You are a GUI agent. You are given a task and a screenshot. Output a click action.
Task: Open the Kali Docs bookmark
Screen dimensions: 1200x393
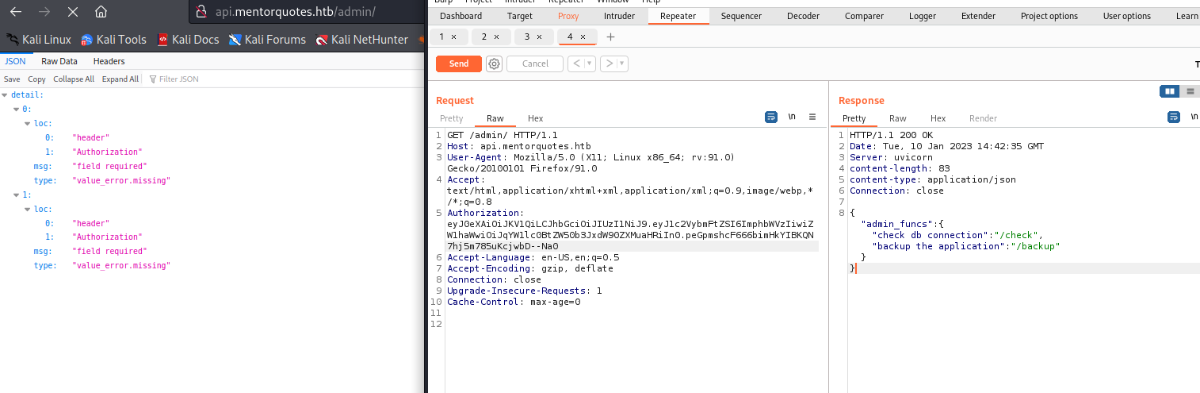[187, 40]
